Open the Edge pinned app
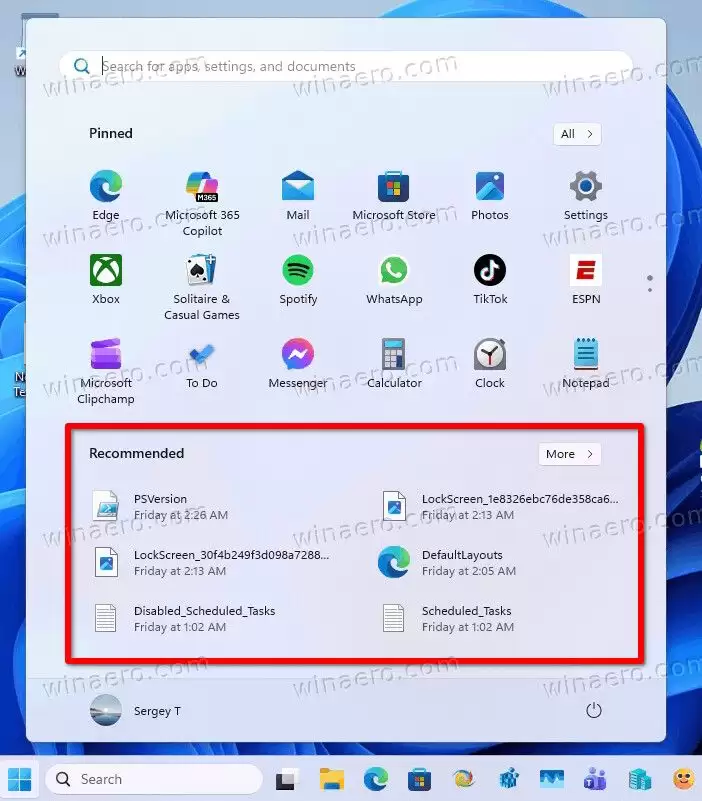The image size is (702, 801). pyautogui.click(x=106, y=195)
